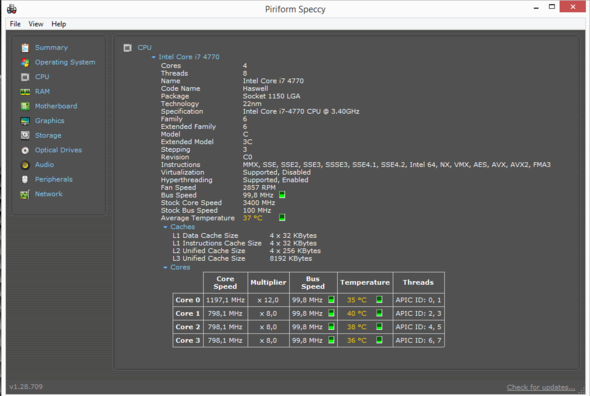Click the x 12,0 multiplier cell
Screen dimensions: 590x396
(x=268, y=300)
